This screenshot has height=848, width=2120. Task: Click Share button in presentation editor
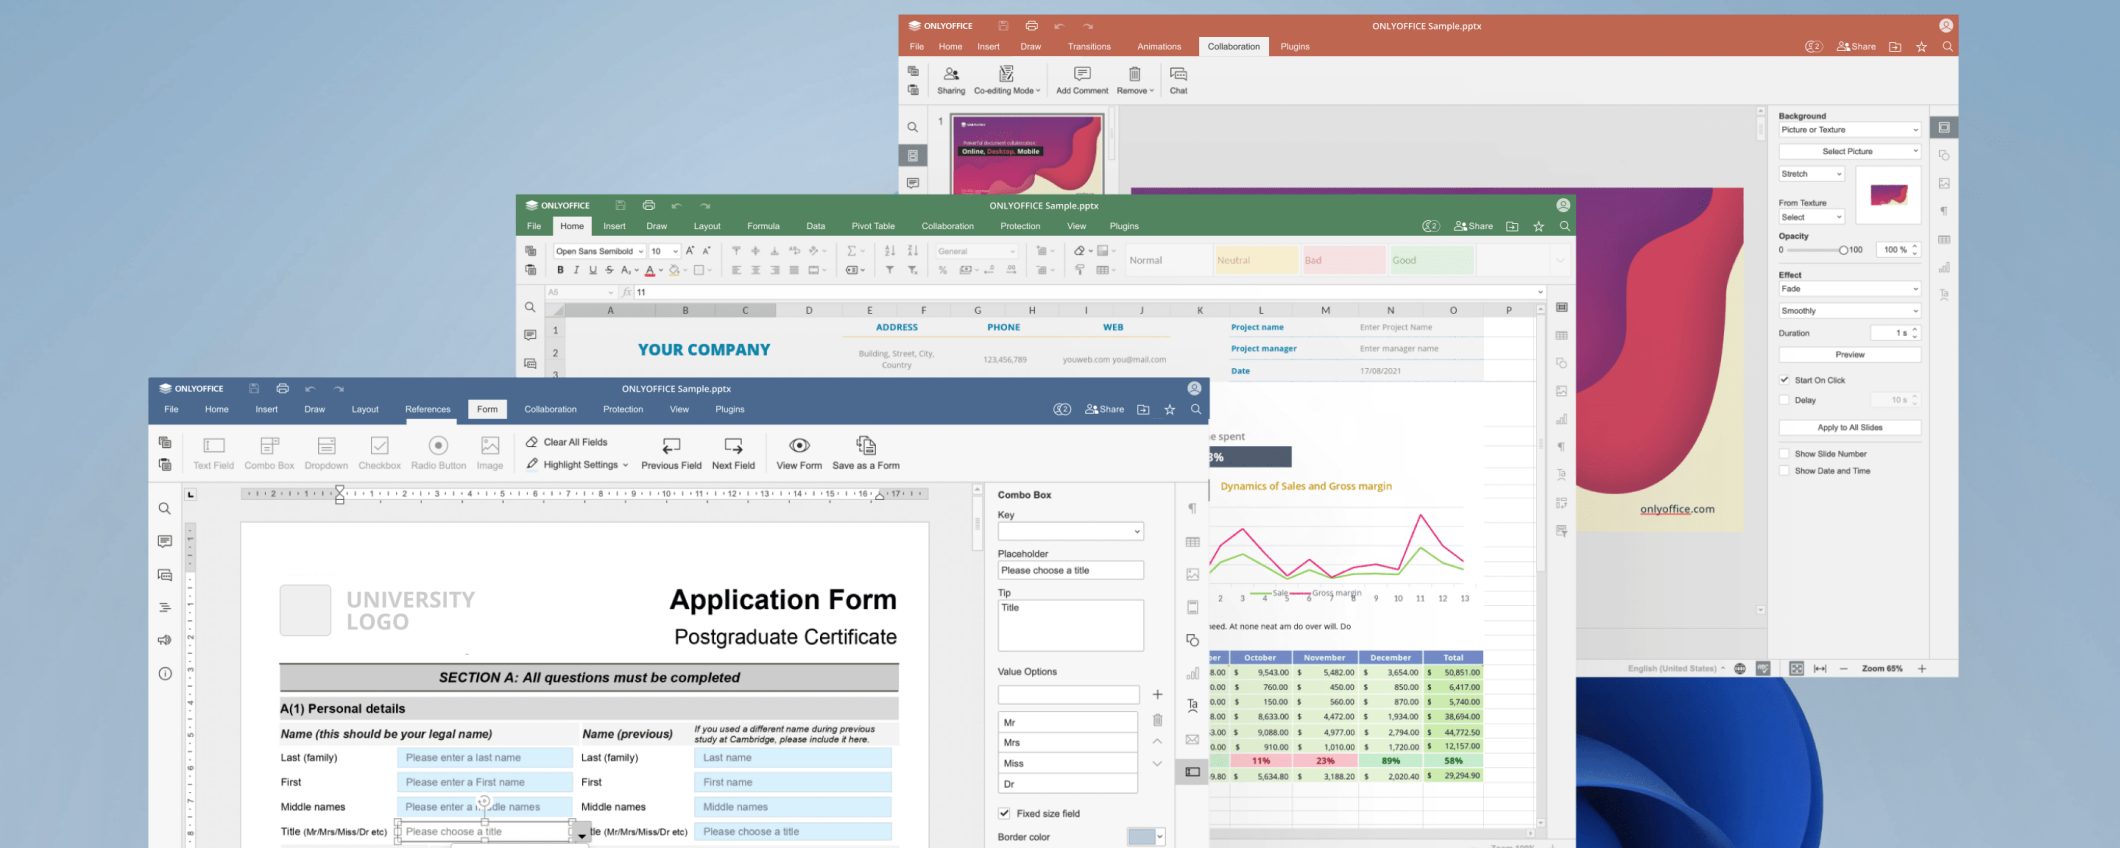[1856, 46]
